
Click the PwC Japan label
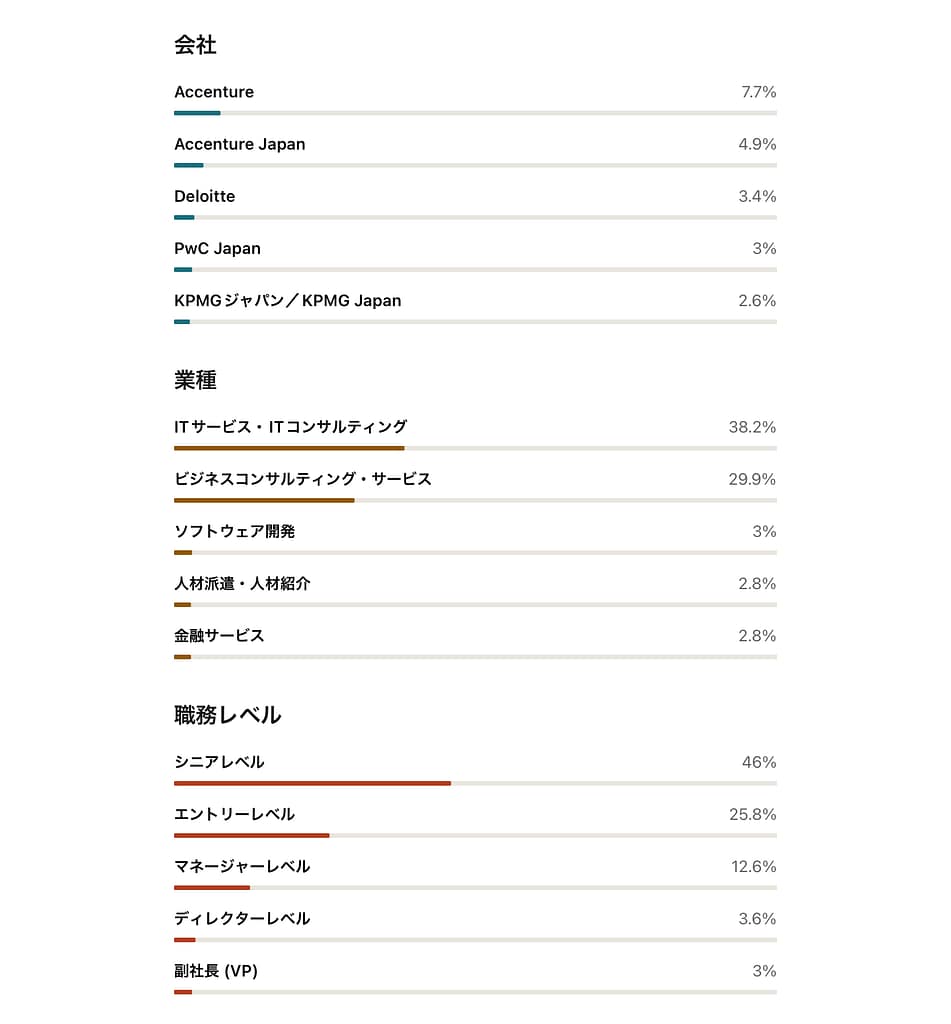tap(217, 248)
